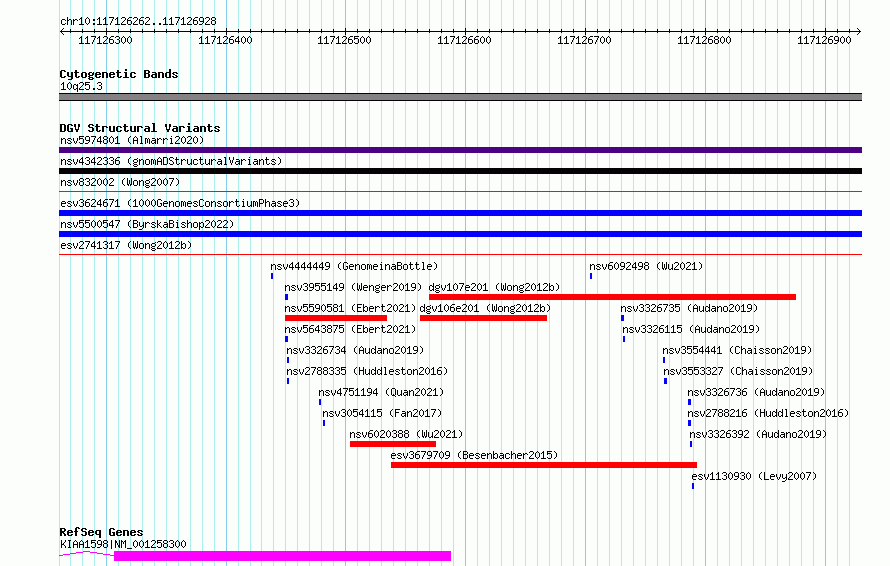Click nsv3054115 (Fan2017) label
The width and height of the screenshot is (890, 566).
382,413
